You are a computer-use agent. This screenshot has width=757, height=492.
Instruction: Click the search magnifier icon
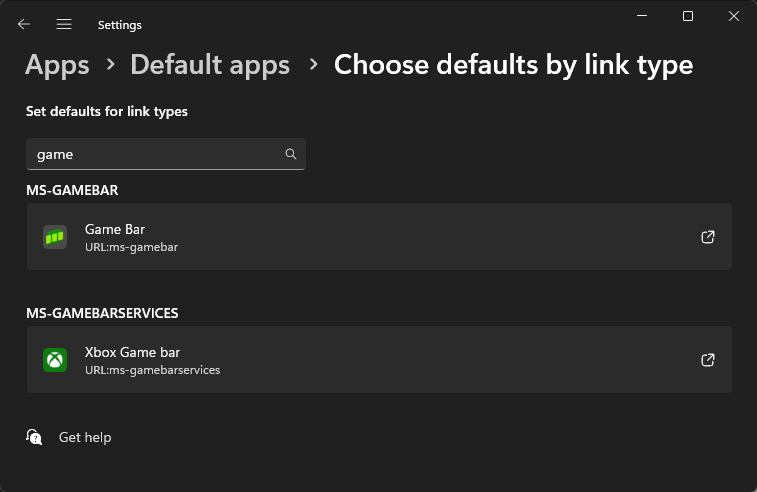click(291, 154)
